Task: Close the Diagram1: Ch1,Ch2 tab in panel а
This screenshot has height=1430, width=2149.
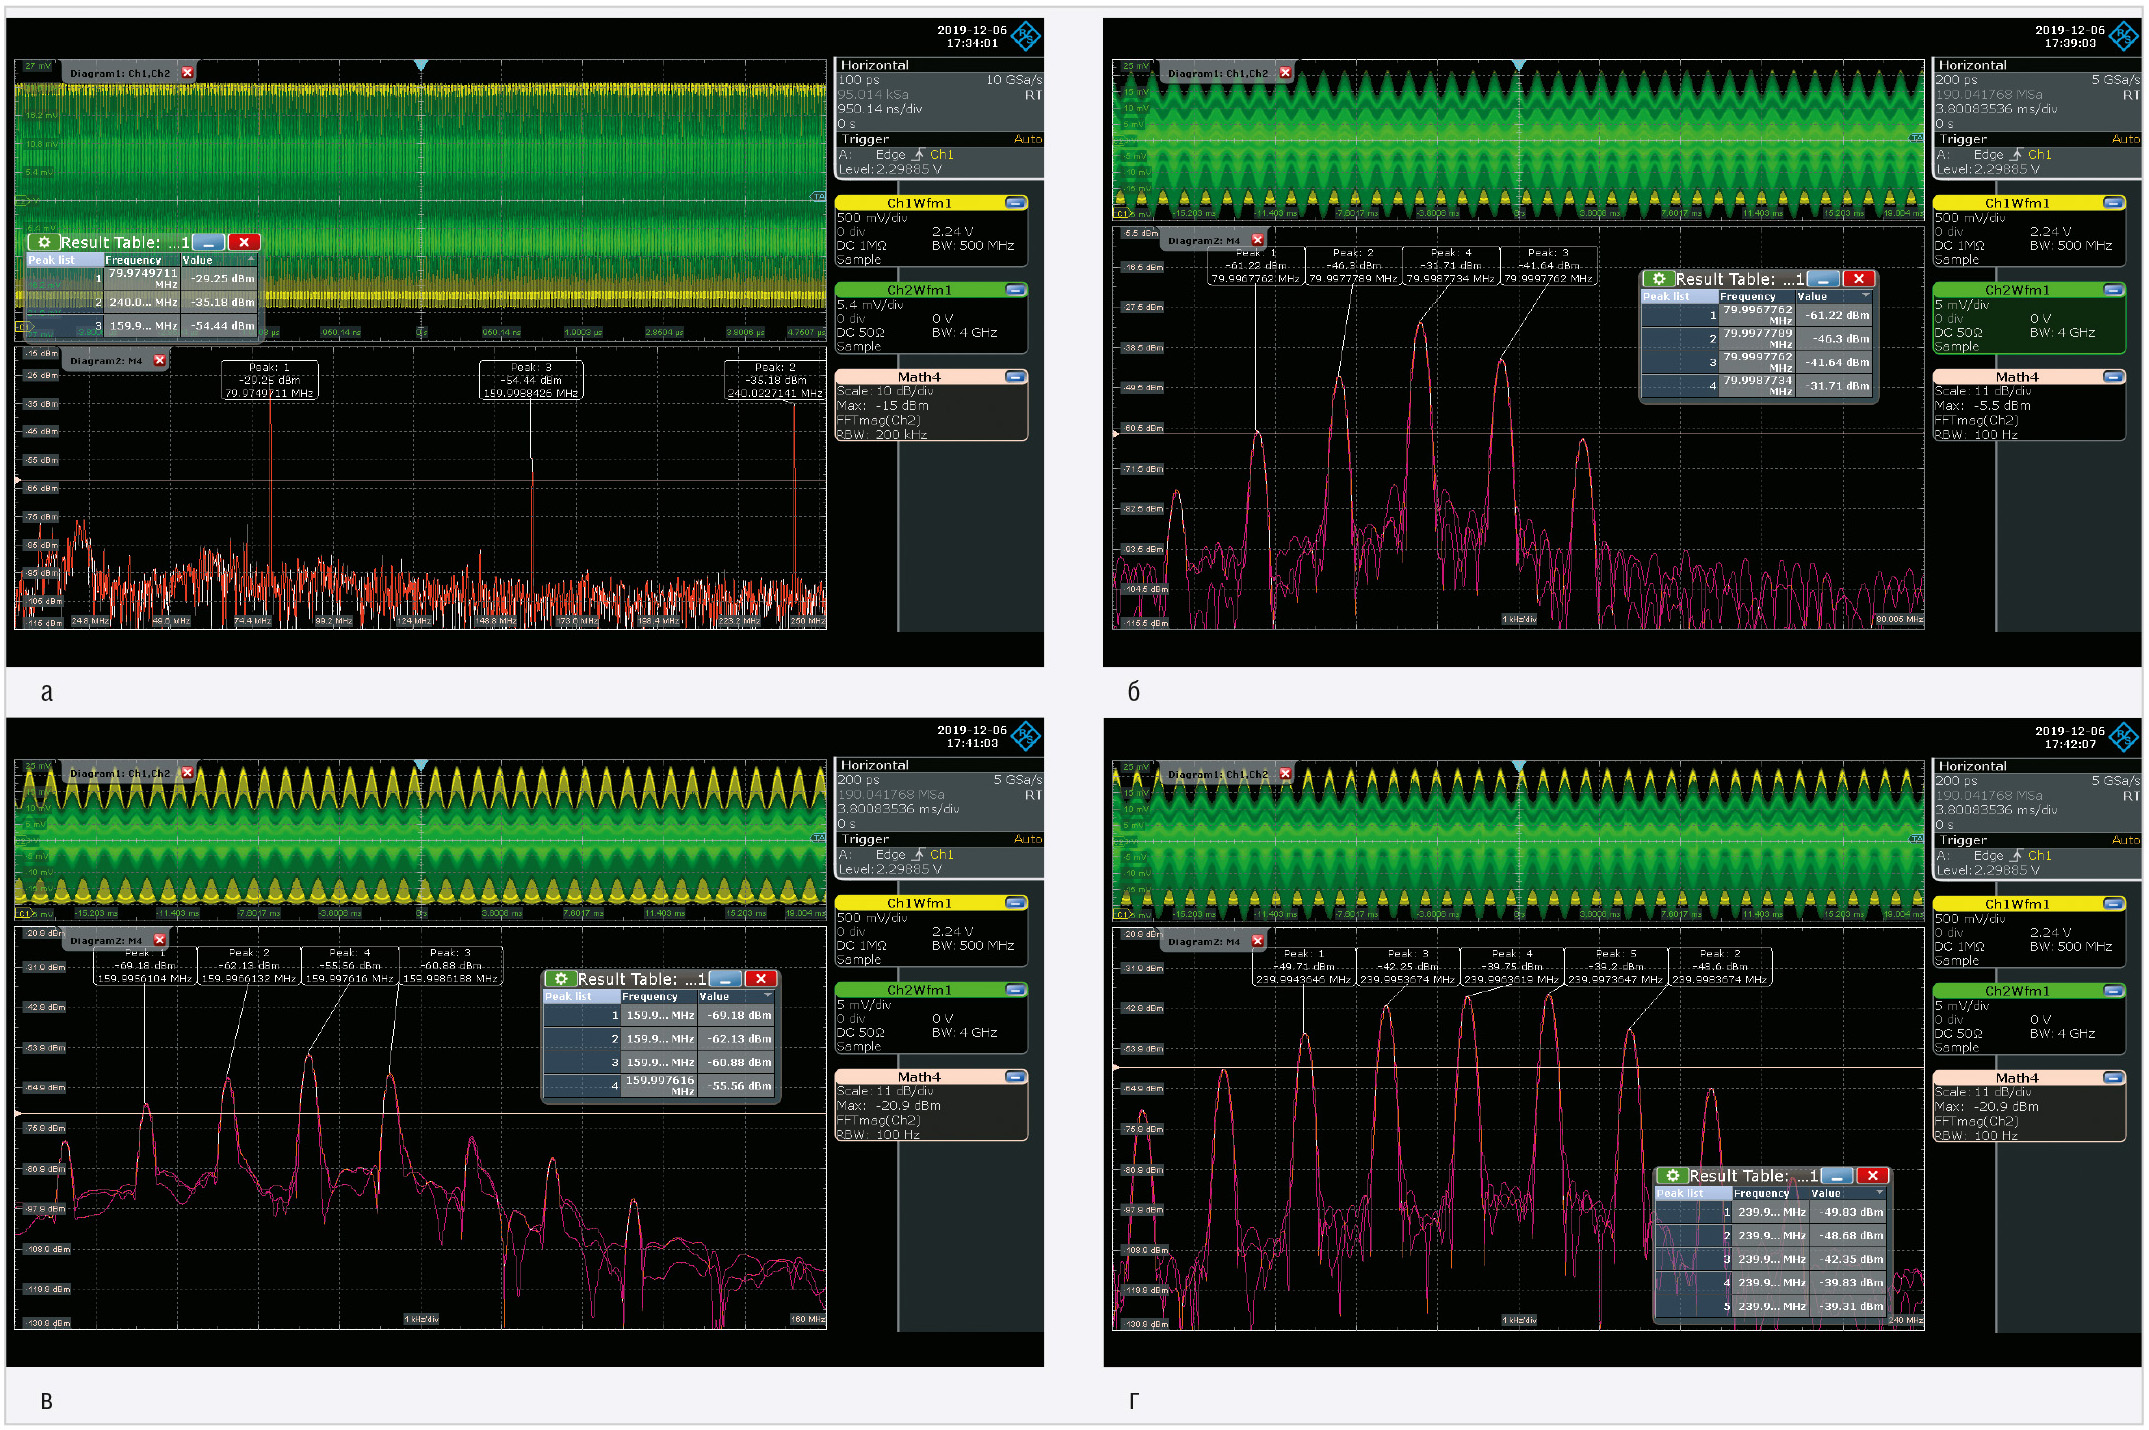Action: 187,73
